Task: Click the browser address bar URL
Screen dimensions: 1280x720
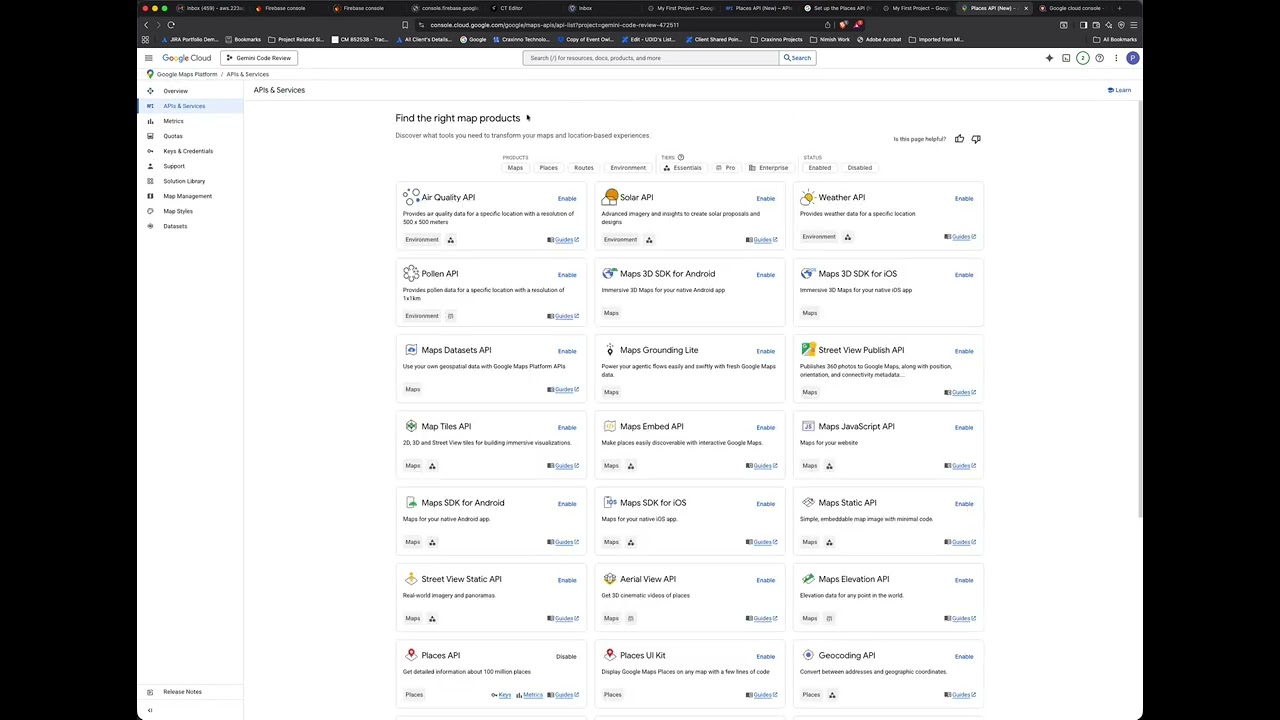Action: [x=554, y=25]
